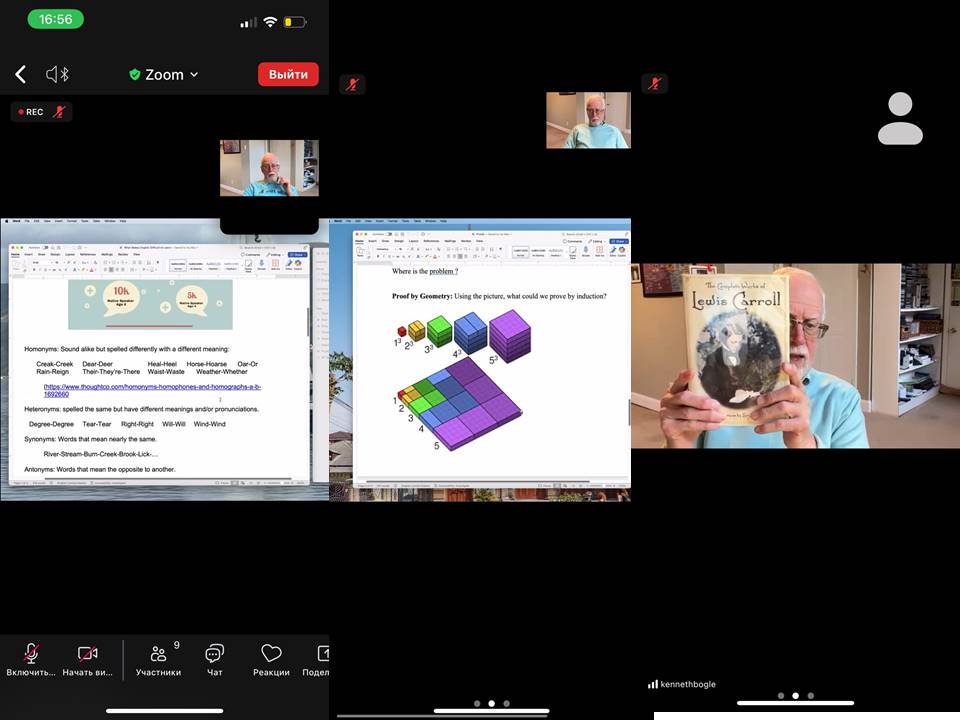
Task: Turn on camera with Начать видео
Action: tap(87, 660)
